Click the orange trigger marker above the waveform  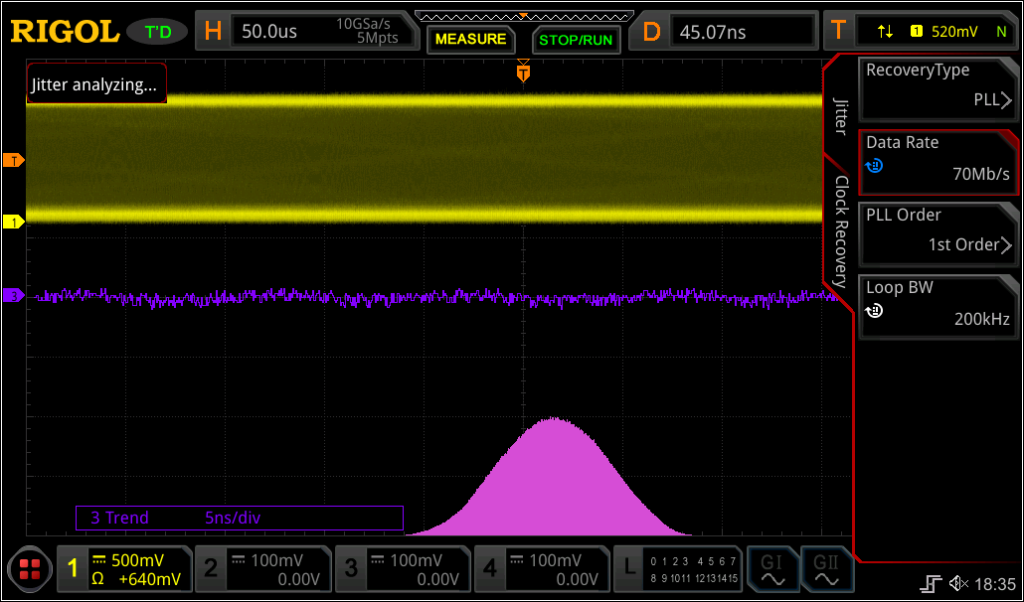[x=523, y=73]
